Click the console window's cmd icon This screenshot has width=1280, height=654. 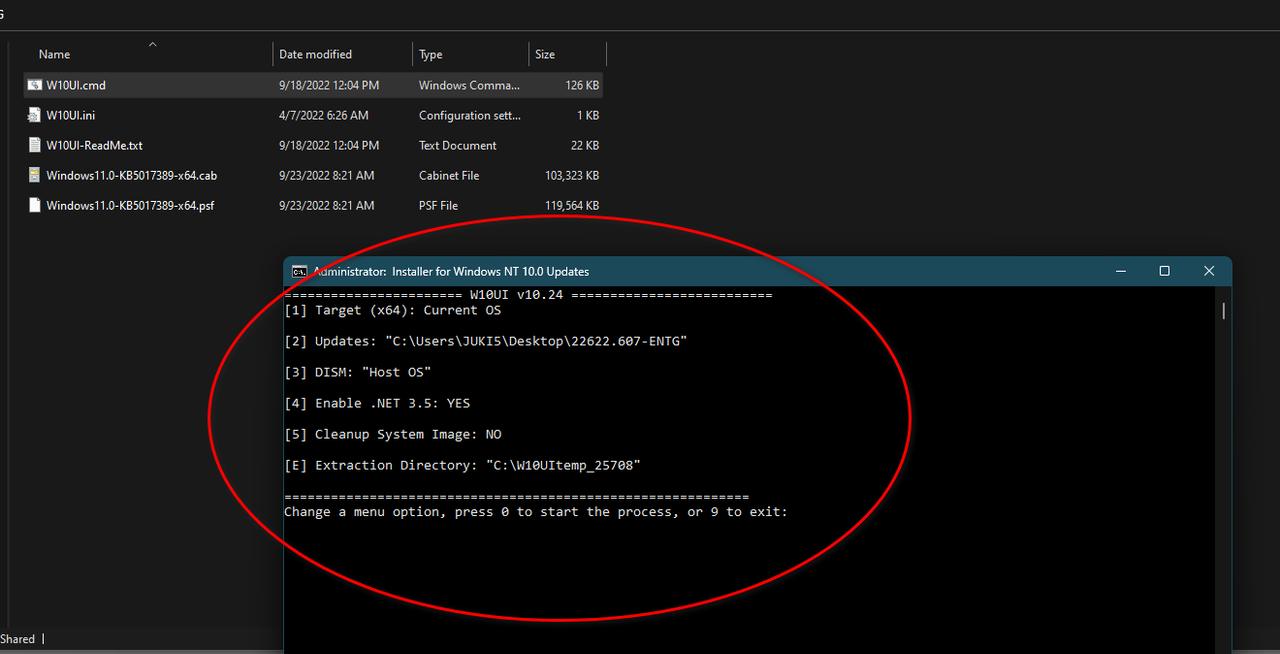tap(299, 271)
